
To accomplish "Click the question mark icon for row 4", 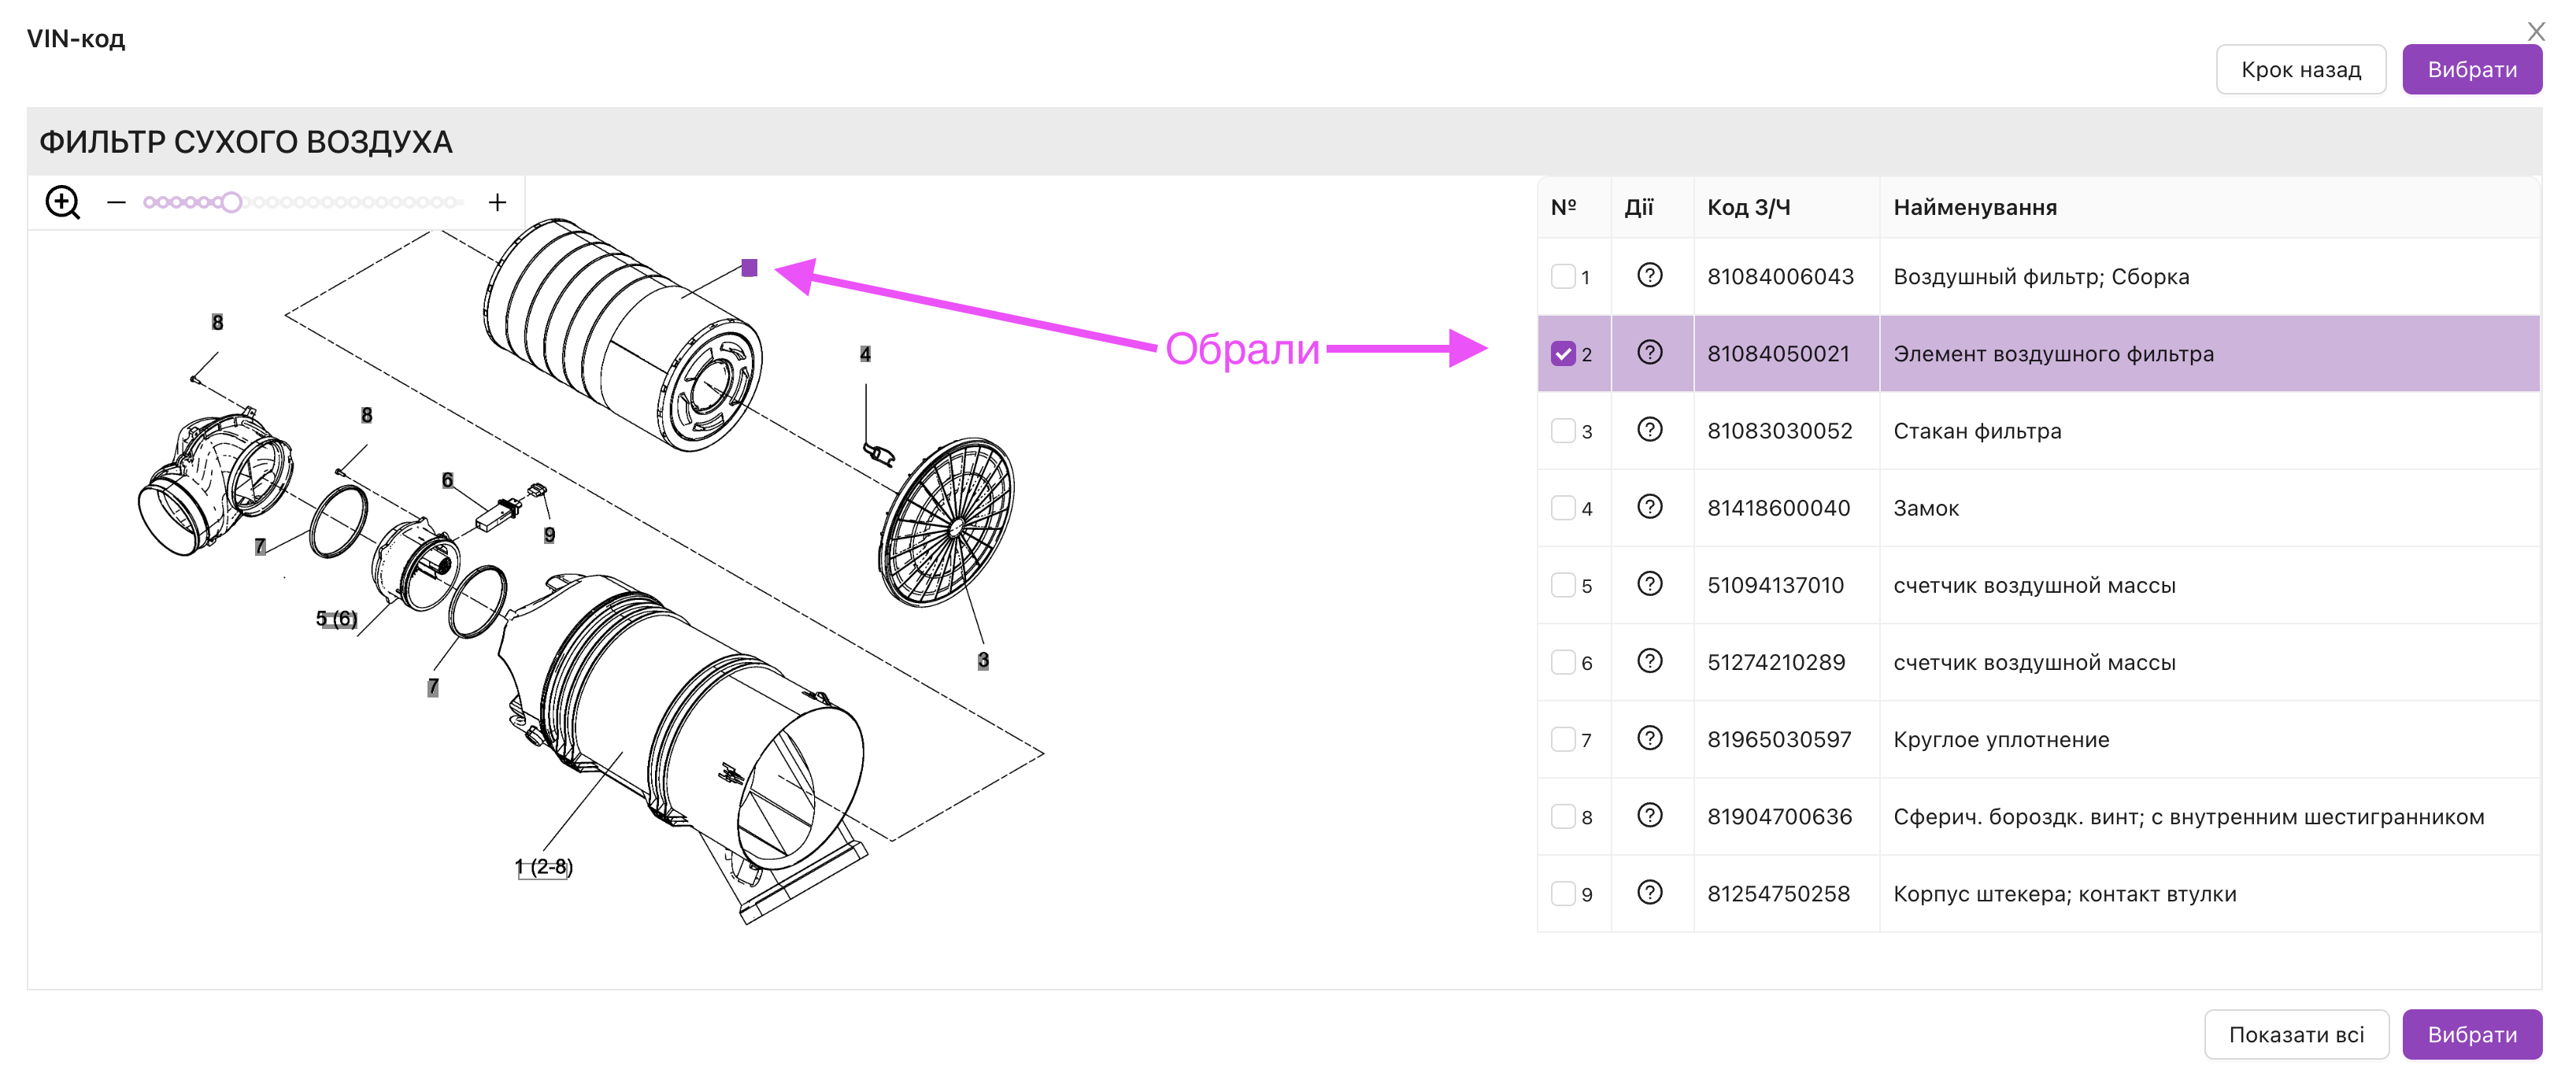I will click(x=1648, y=506).
